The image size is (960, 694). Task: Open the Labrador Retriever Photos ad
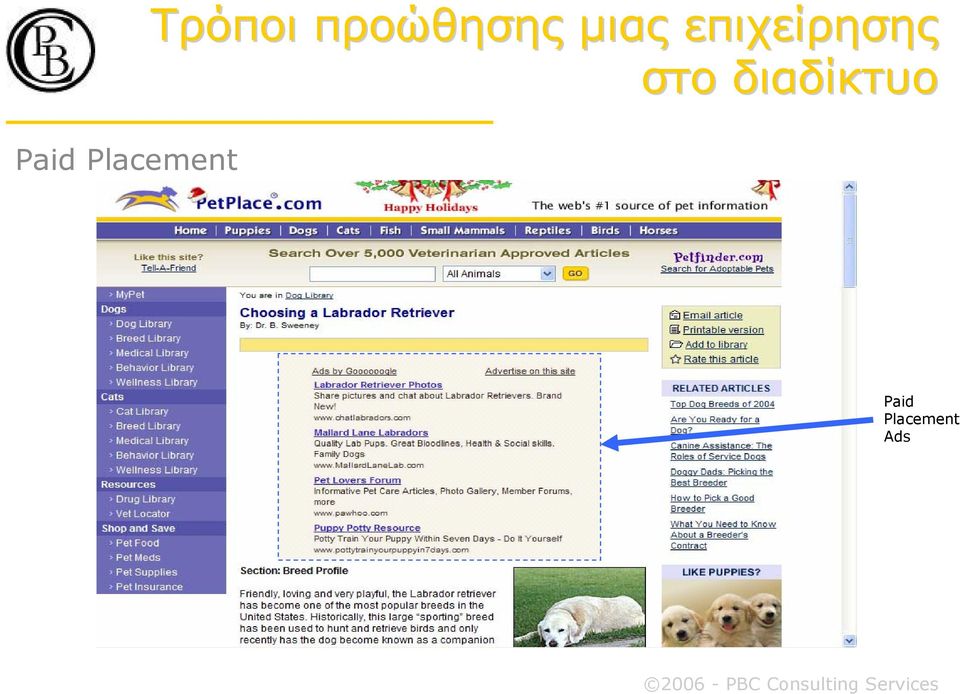[378, 385]
